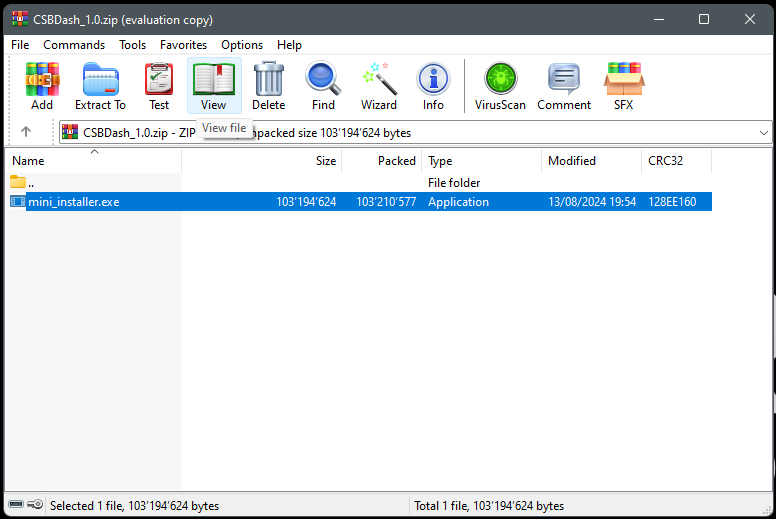Start VirusScan on the archive
Viewport: 776px width, 519px height.
click(x=500, y=85)
